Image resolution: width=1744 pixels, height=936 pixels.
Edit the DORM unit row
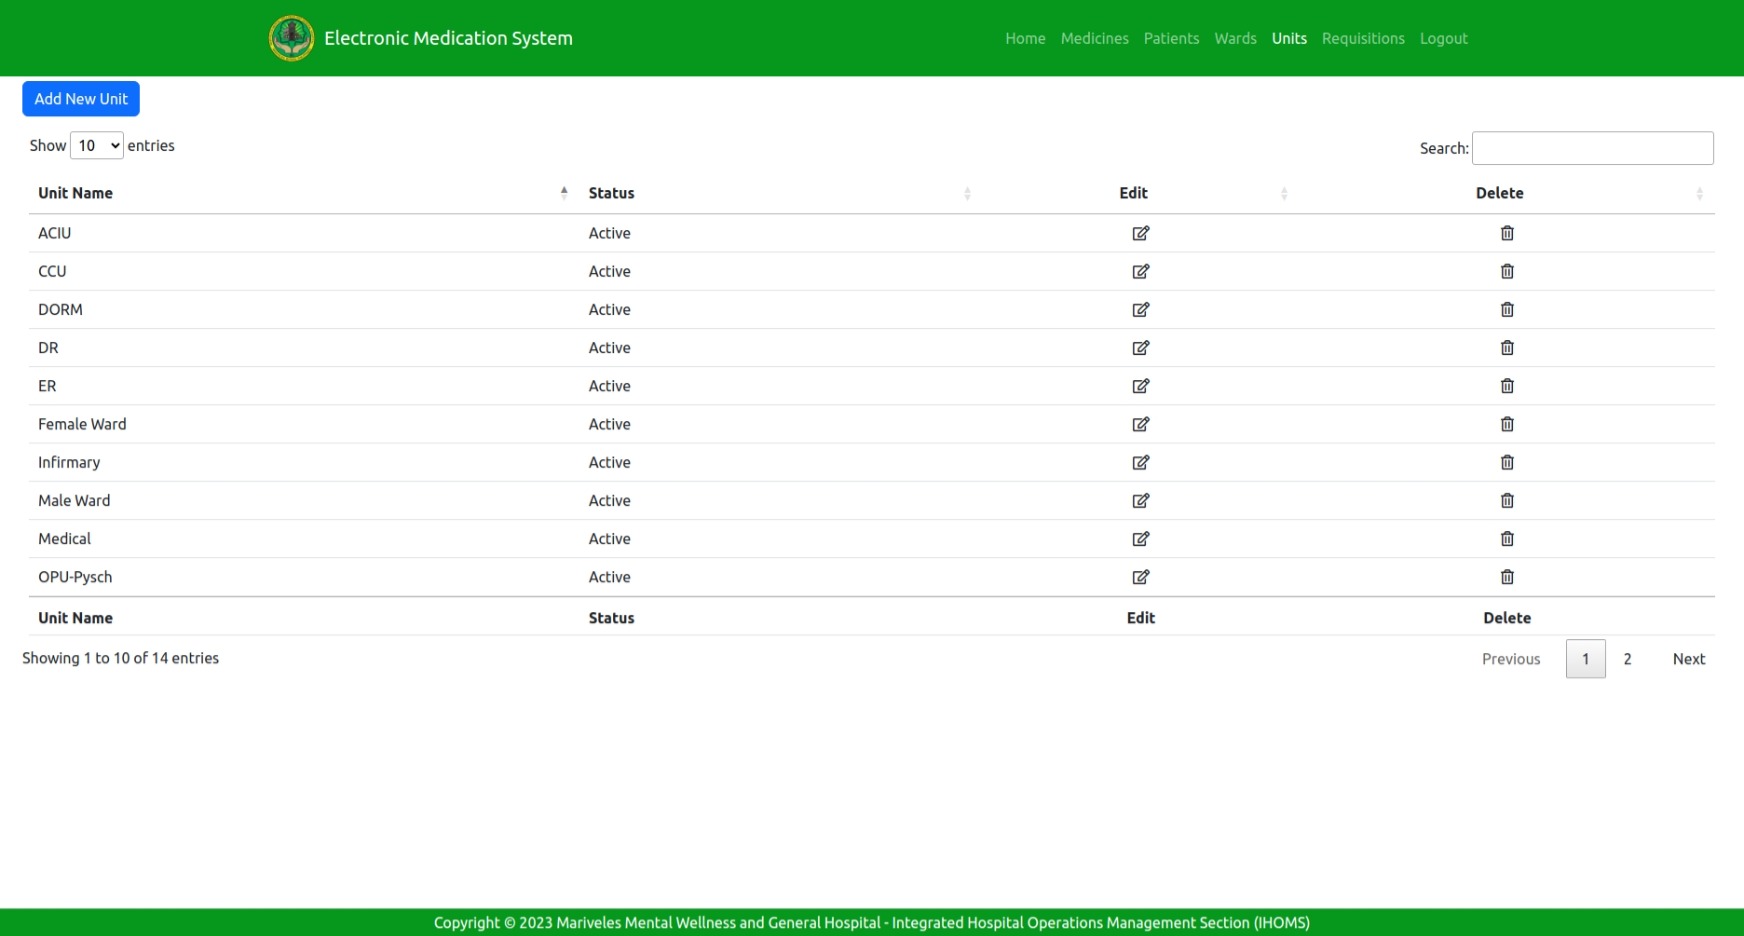point(1140,310)
